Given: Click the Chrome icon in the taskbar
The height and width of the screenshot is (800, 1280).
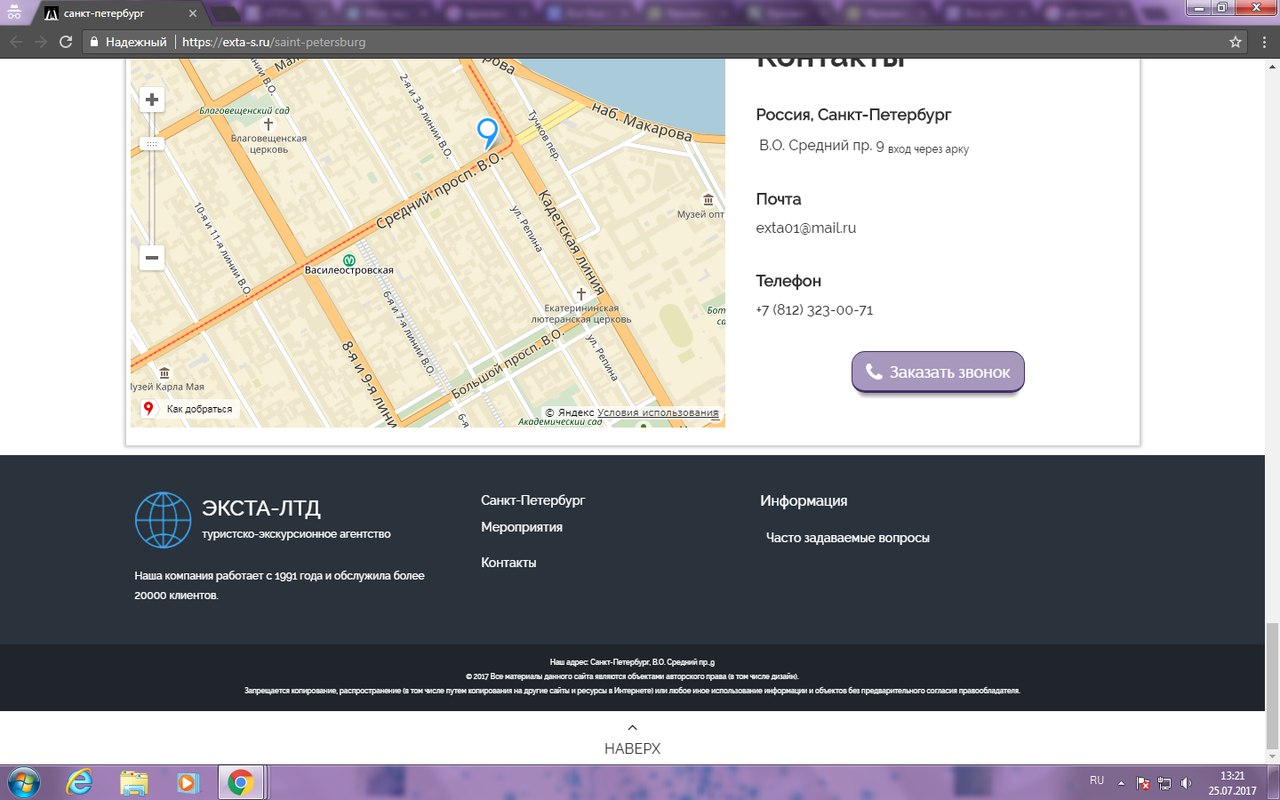Looking at the screenshot, I should tap(239, 782).
